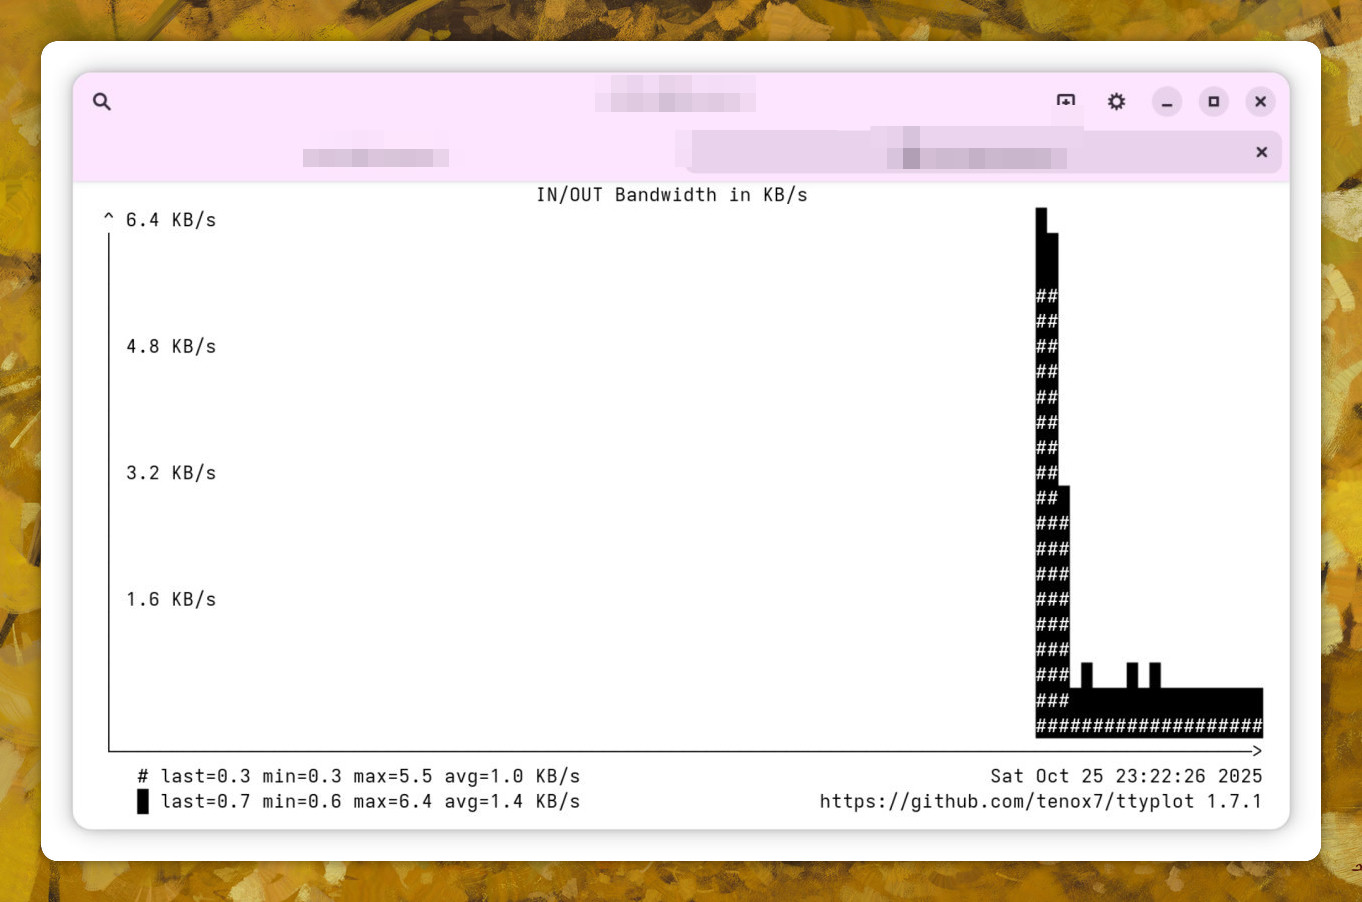Click the ttyplot GitHub URL
The height and width of the screenshot is (902, 1362).
coord(1007,801)
